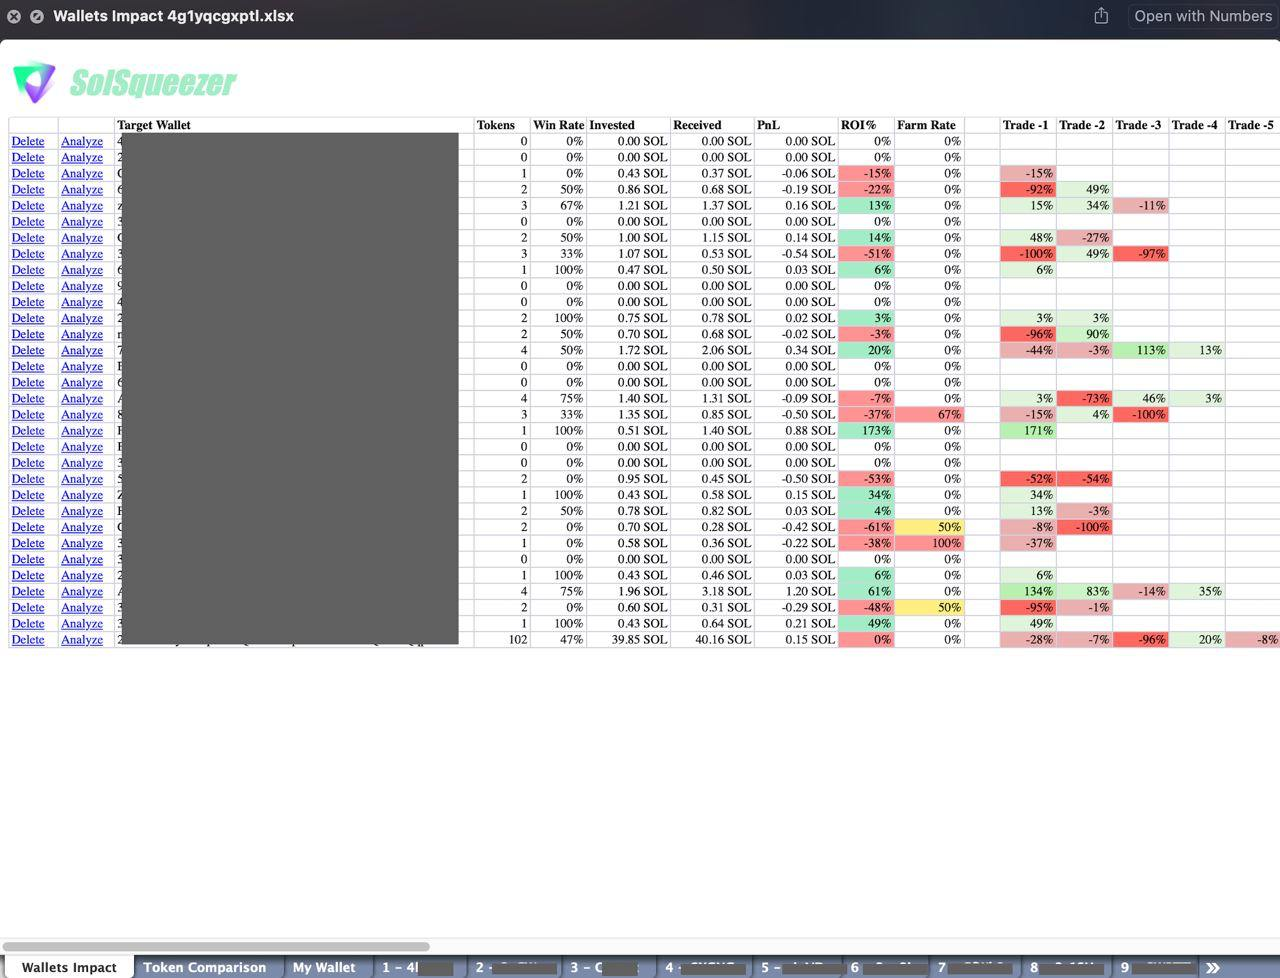Click Analyze in the row with 102 tokens
Viewport: 1280px width, 978px height.
[82, 640]
